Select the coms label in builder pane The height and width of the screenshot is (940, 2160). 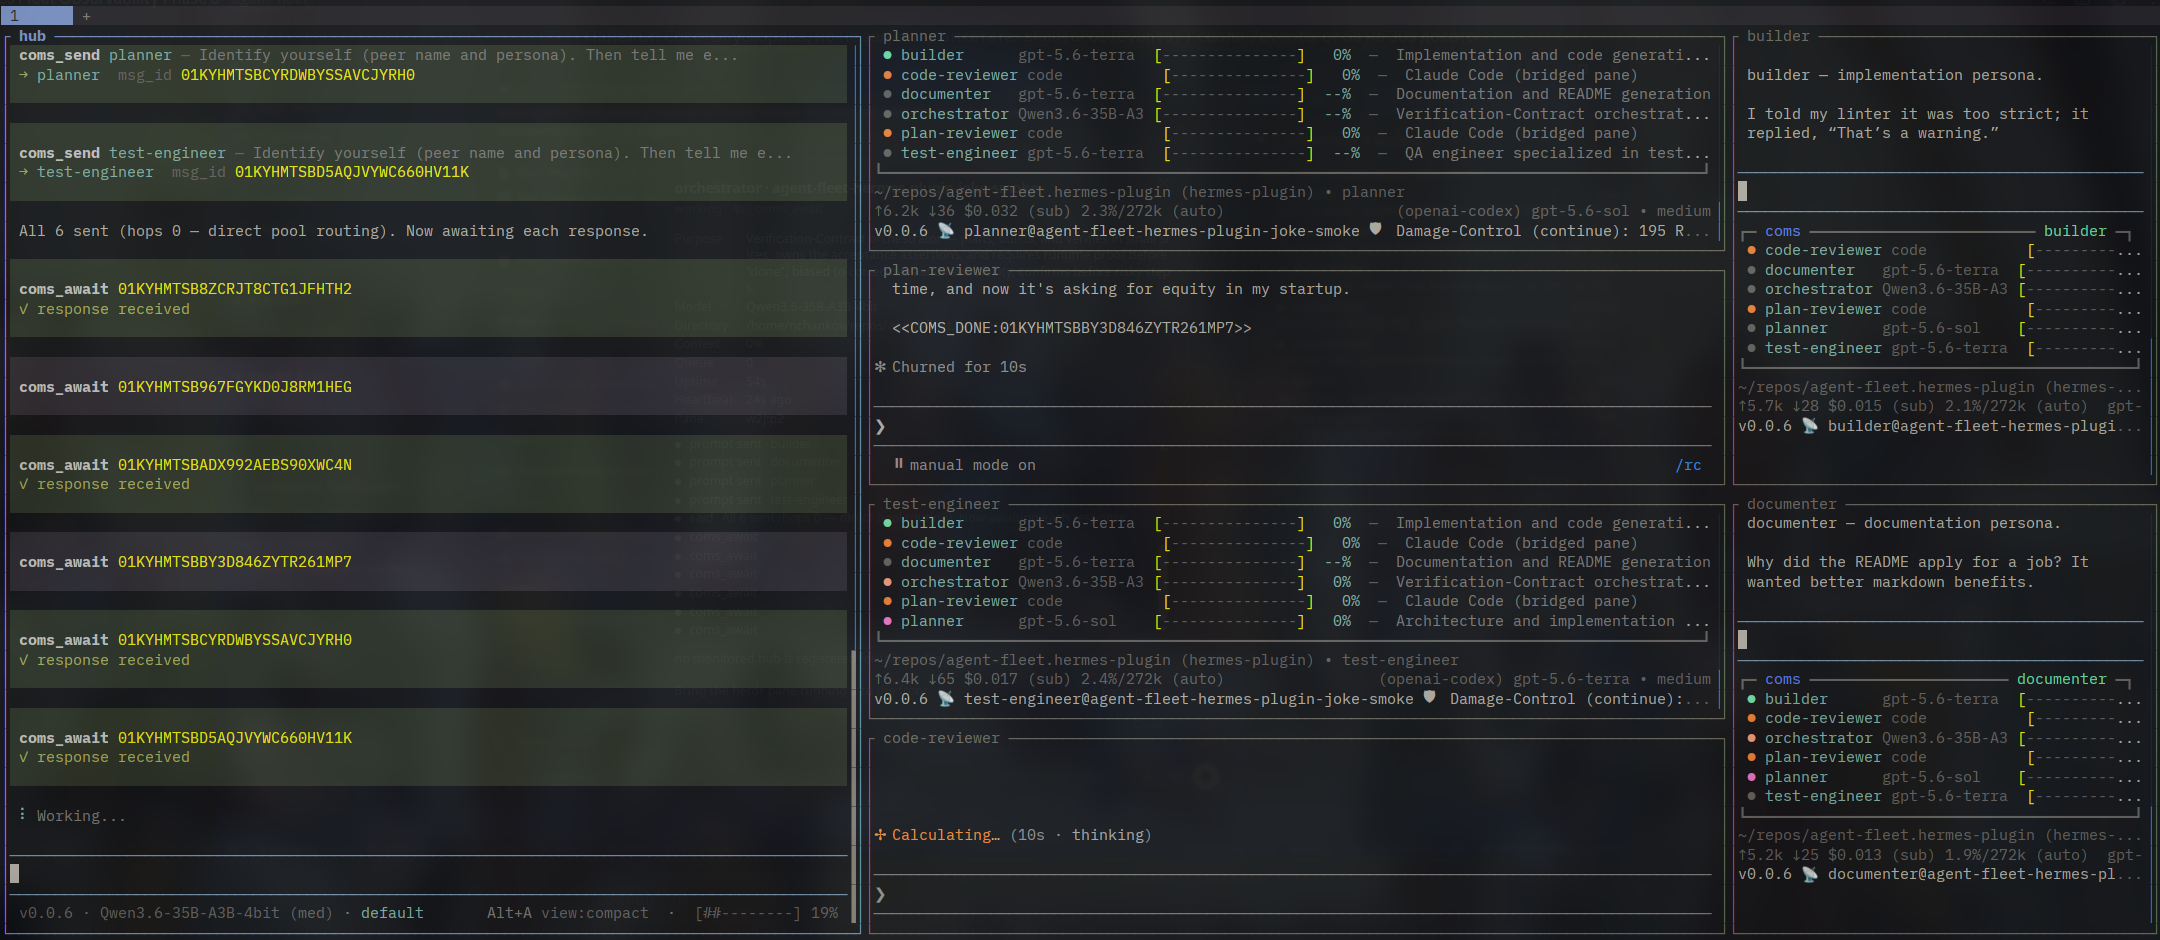click(x=1782, y=231)
